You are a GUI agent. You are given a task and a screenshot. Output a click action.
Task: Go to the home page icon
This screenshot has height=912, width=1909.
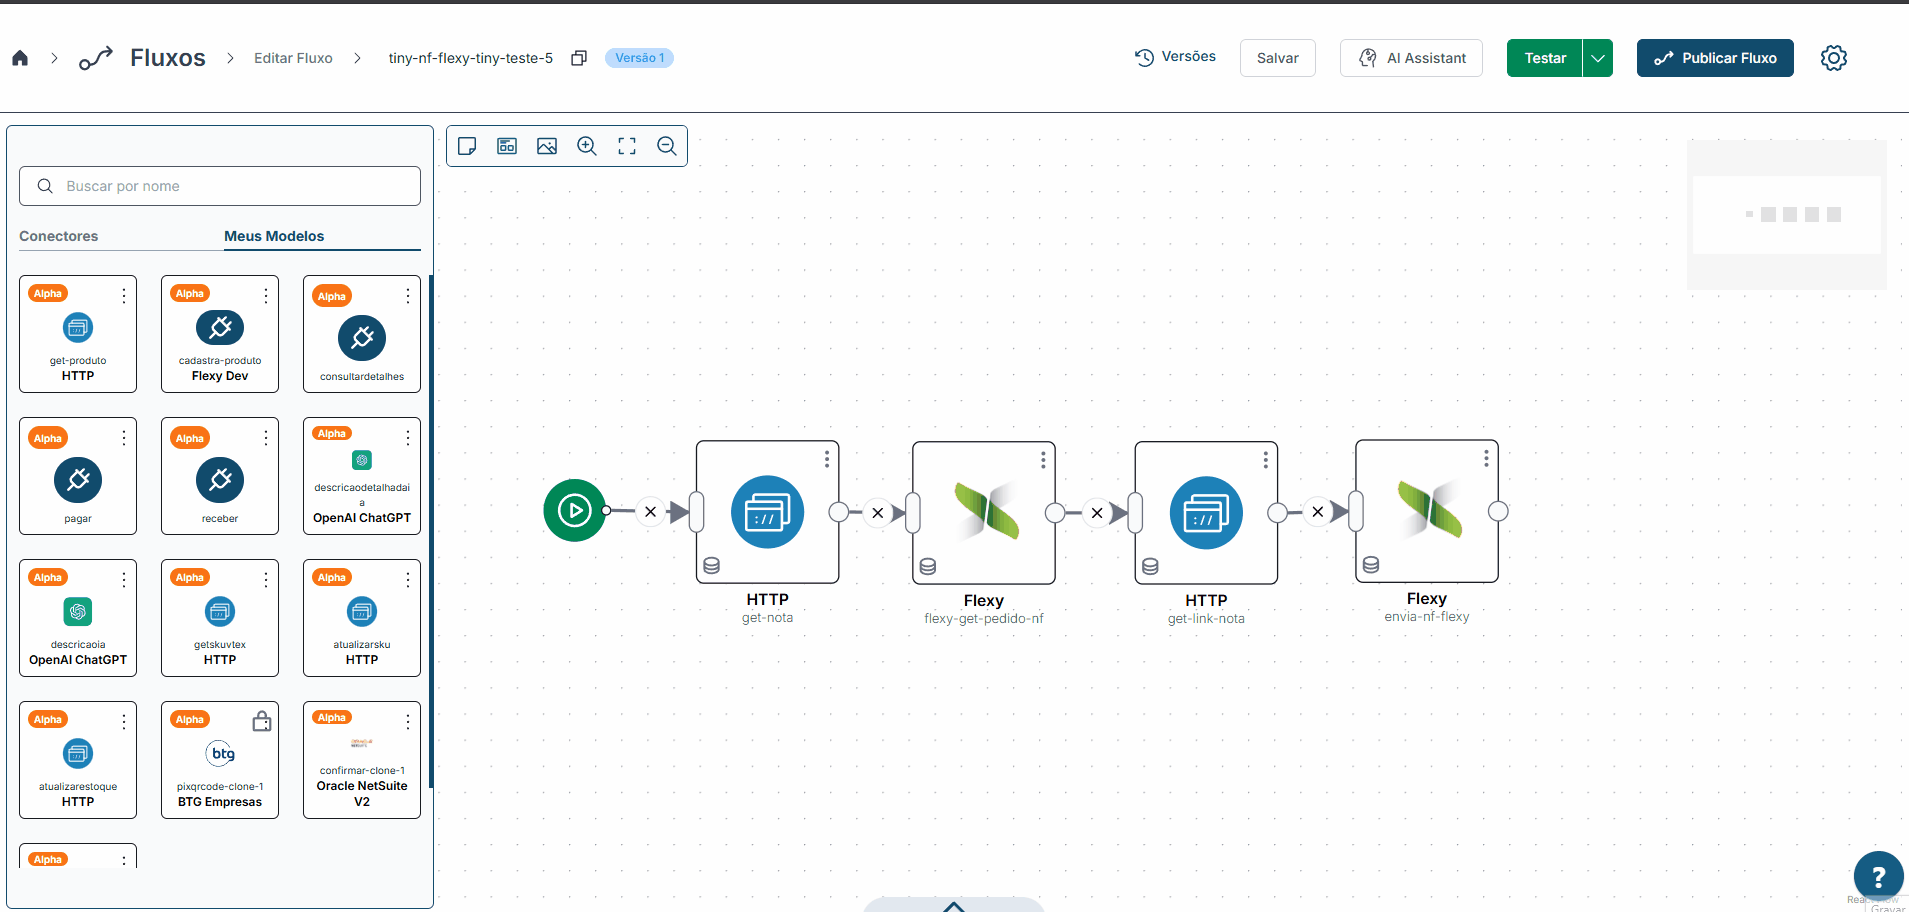coord(20,58)
